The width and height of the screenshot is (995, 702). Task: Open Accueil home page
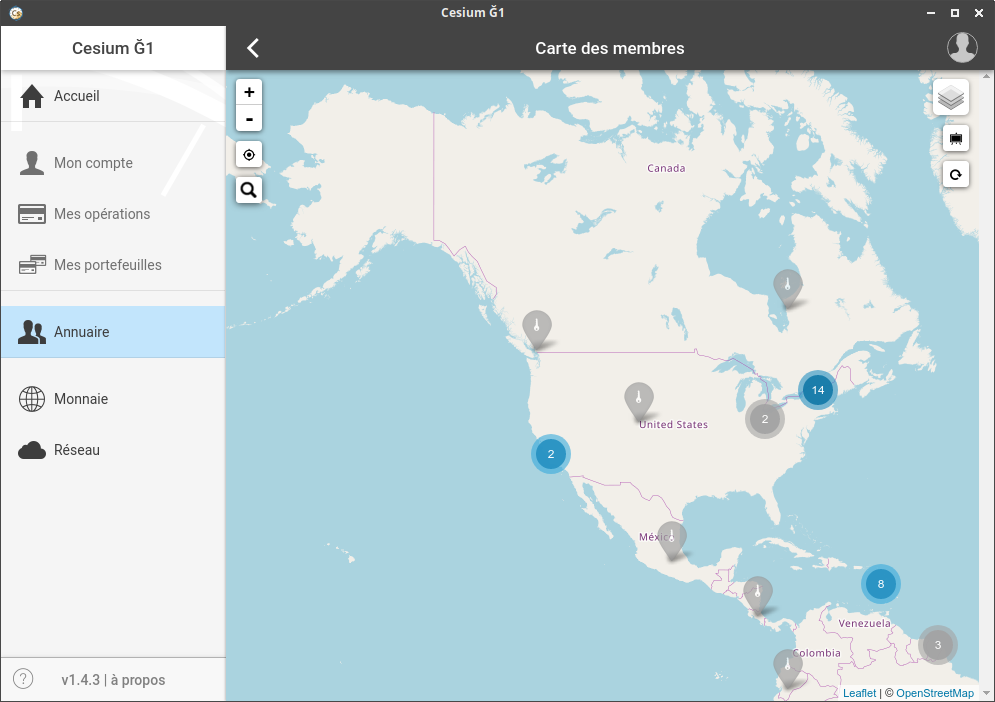point(113,96)
